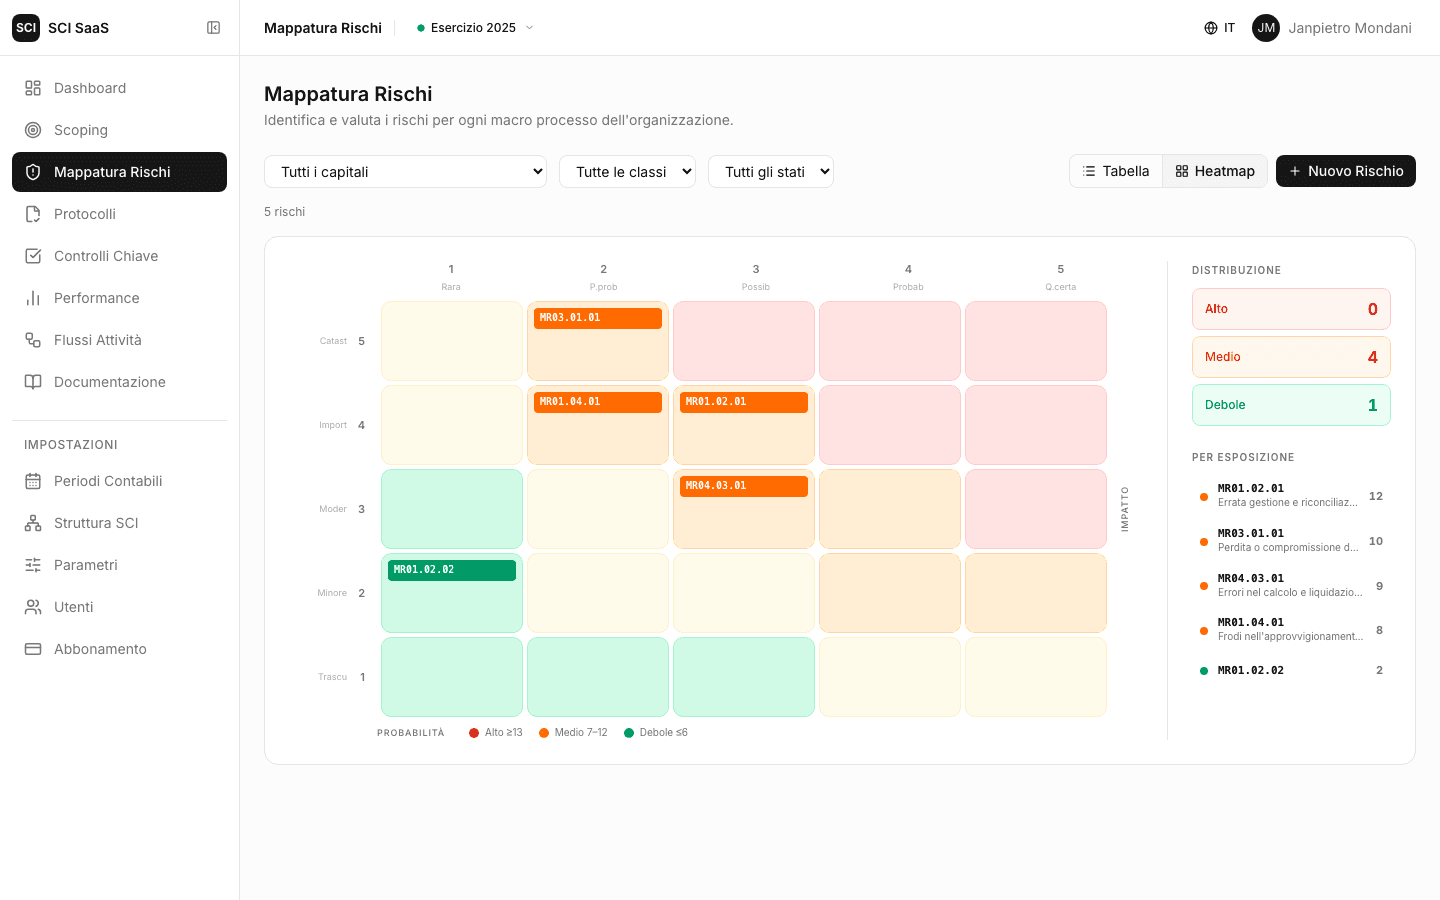Open Parametri settings
Viewport: 1440px width, 900px height.
click(x=119, y=565)
